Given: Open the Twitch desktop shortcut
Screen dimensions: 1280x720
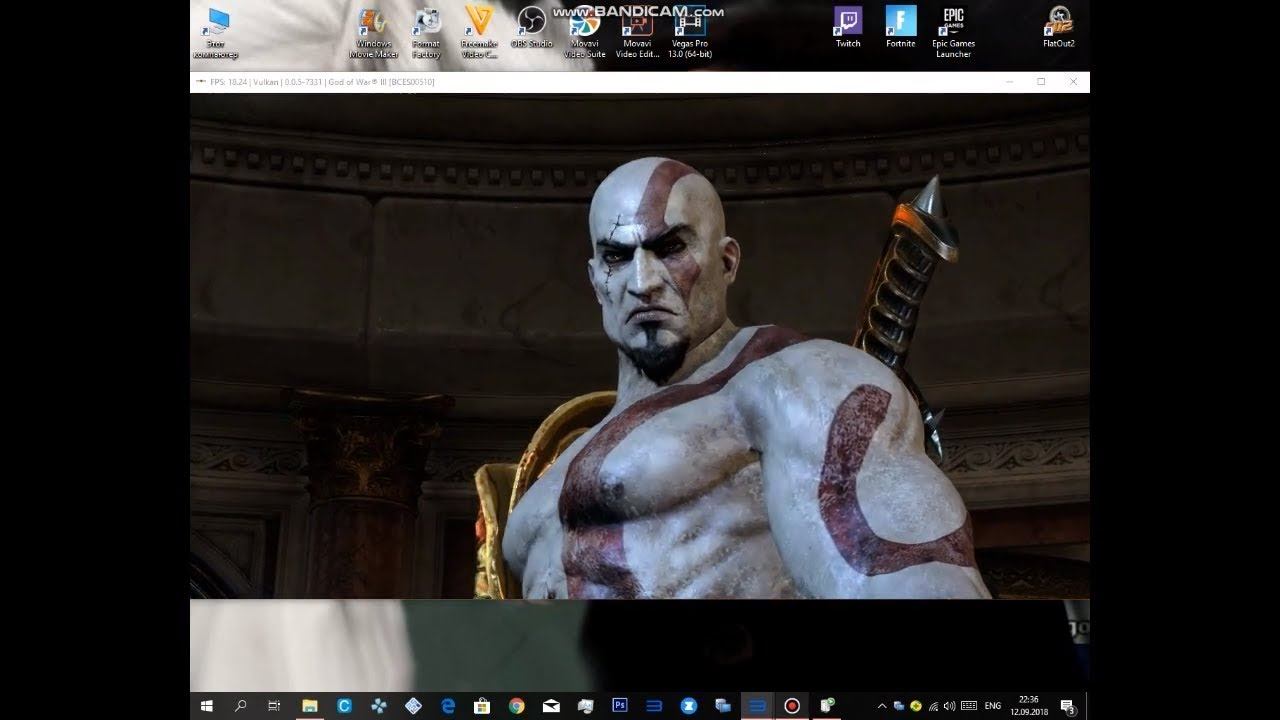Looking at the screenshot, I should pos(848,28).
